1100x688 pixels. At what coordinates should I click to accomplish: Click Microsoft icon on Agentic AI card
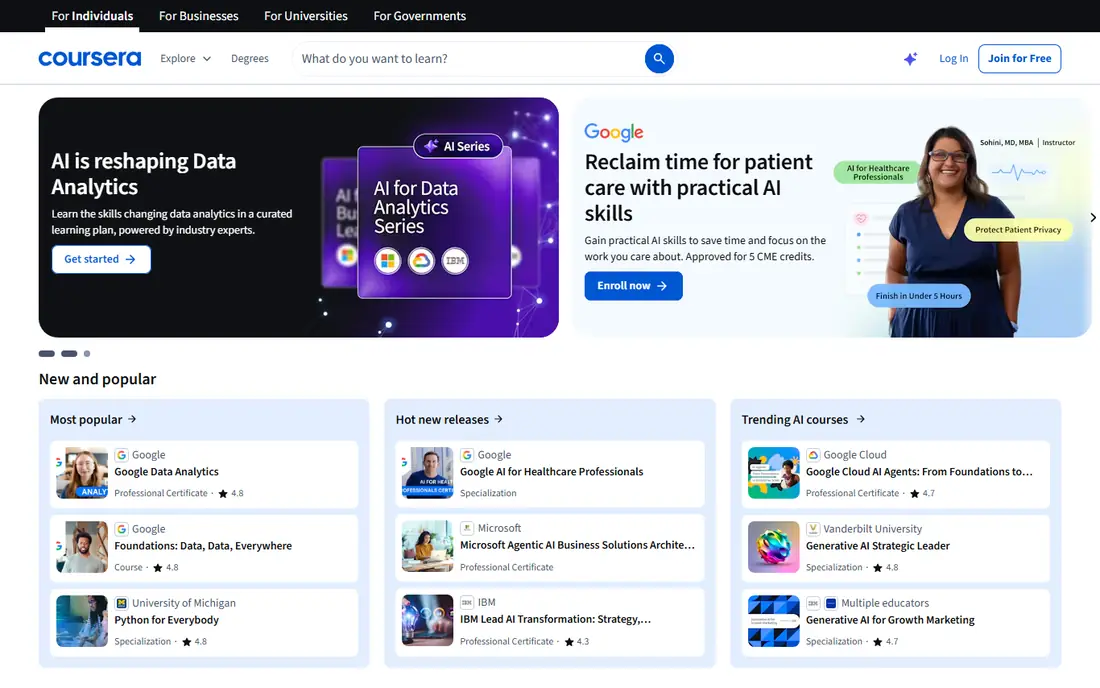[467, 528]
